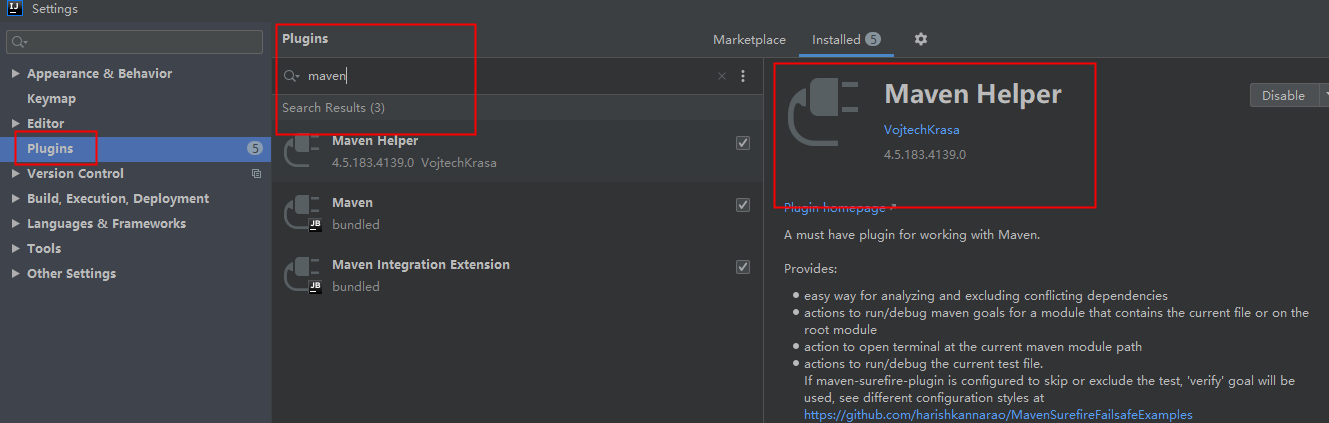Click the Maven Helper plug icon in list
This screenshot has height=423, width=1329.
coord(301,151)
